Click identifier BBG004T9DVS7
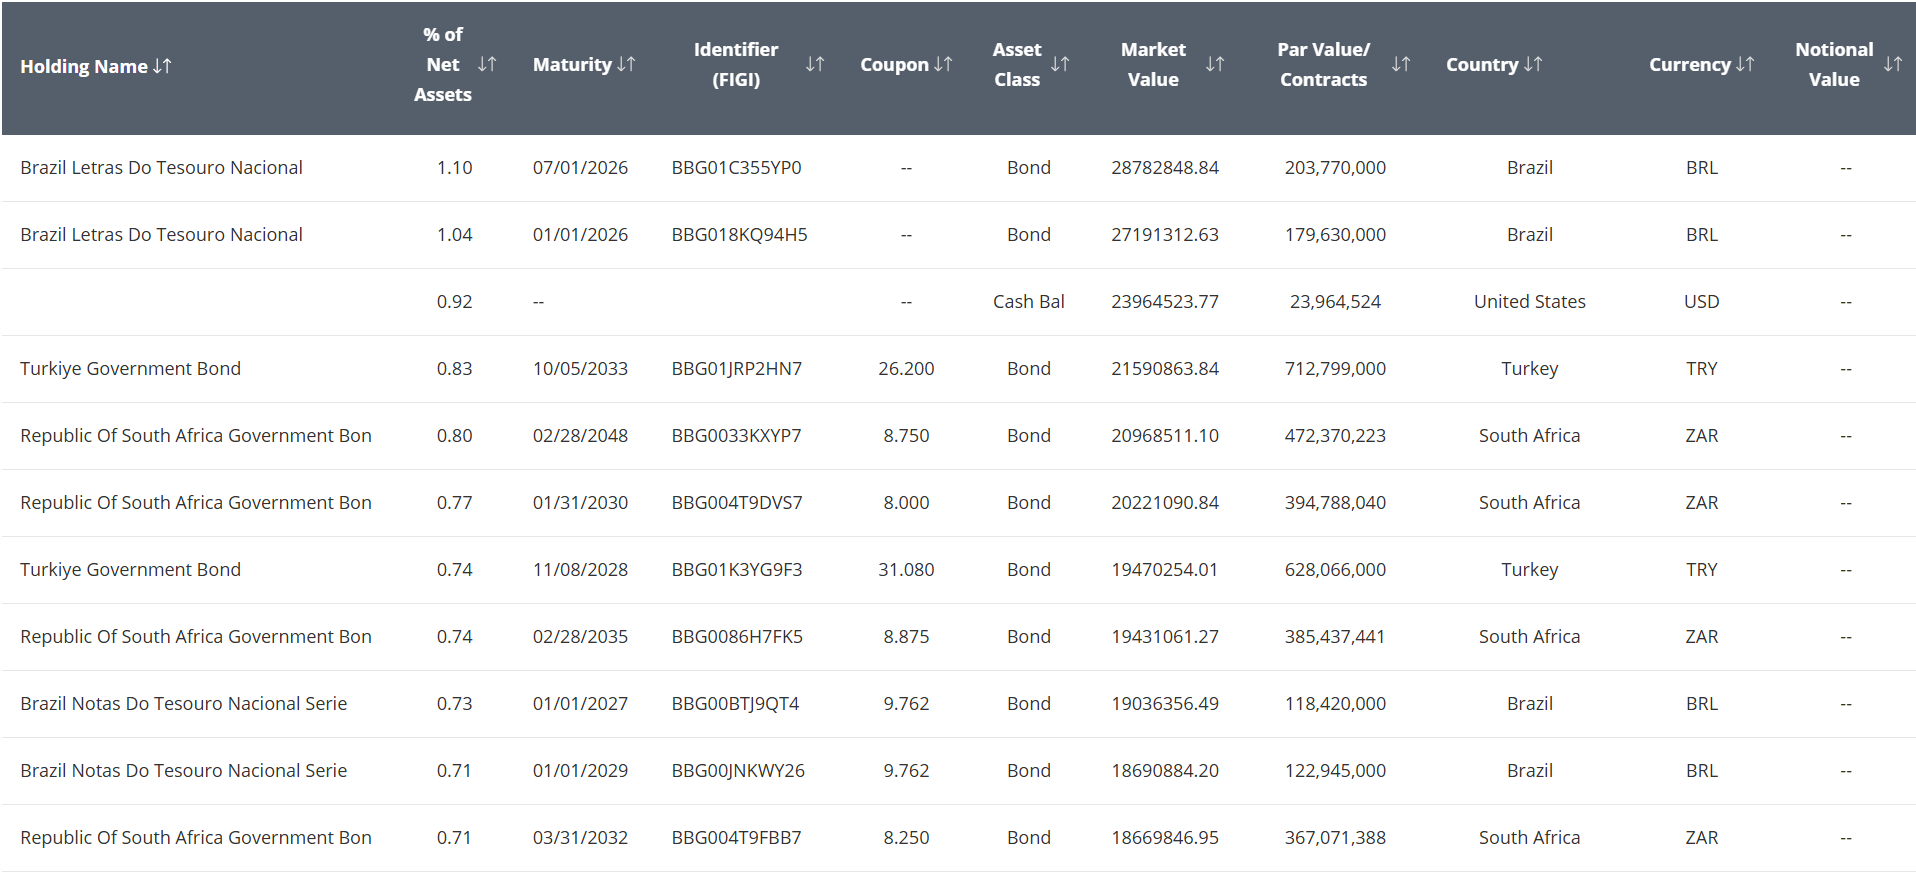 pyautogui.click(x=737, y=502)
